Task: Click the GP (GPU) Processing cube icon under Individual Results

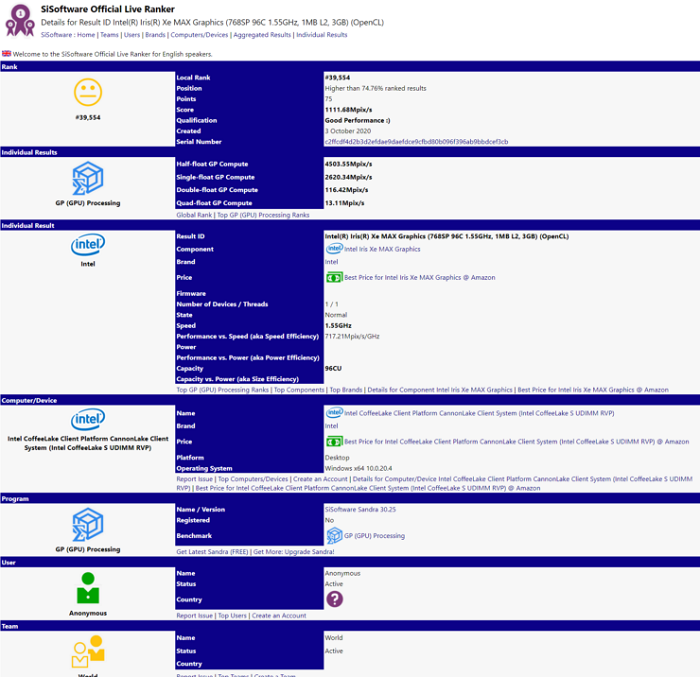Action: [88, 178]
